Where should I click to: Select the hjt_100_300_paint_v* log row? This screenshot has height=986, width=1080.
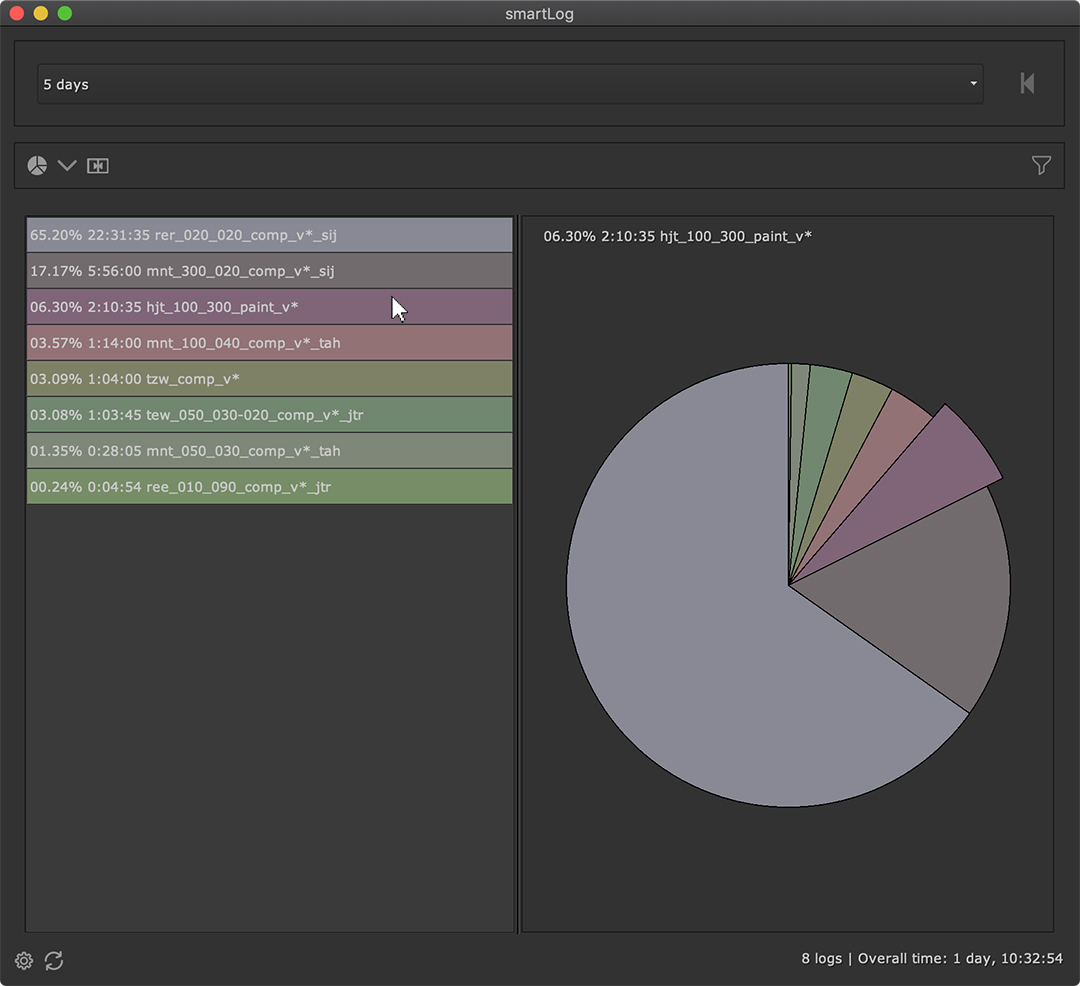(x=269, y=307)
